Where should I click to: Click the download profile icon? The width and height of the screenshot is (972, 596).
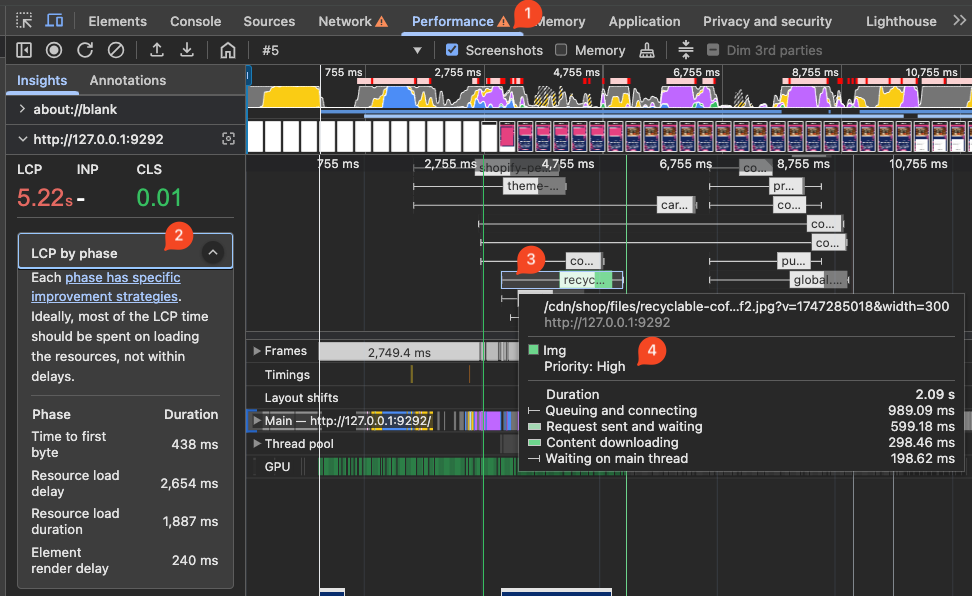point(187,50)
